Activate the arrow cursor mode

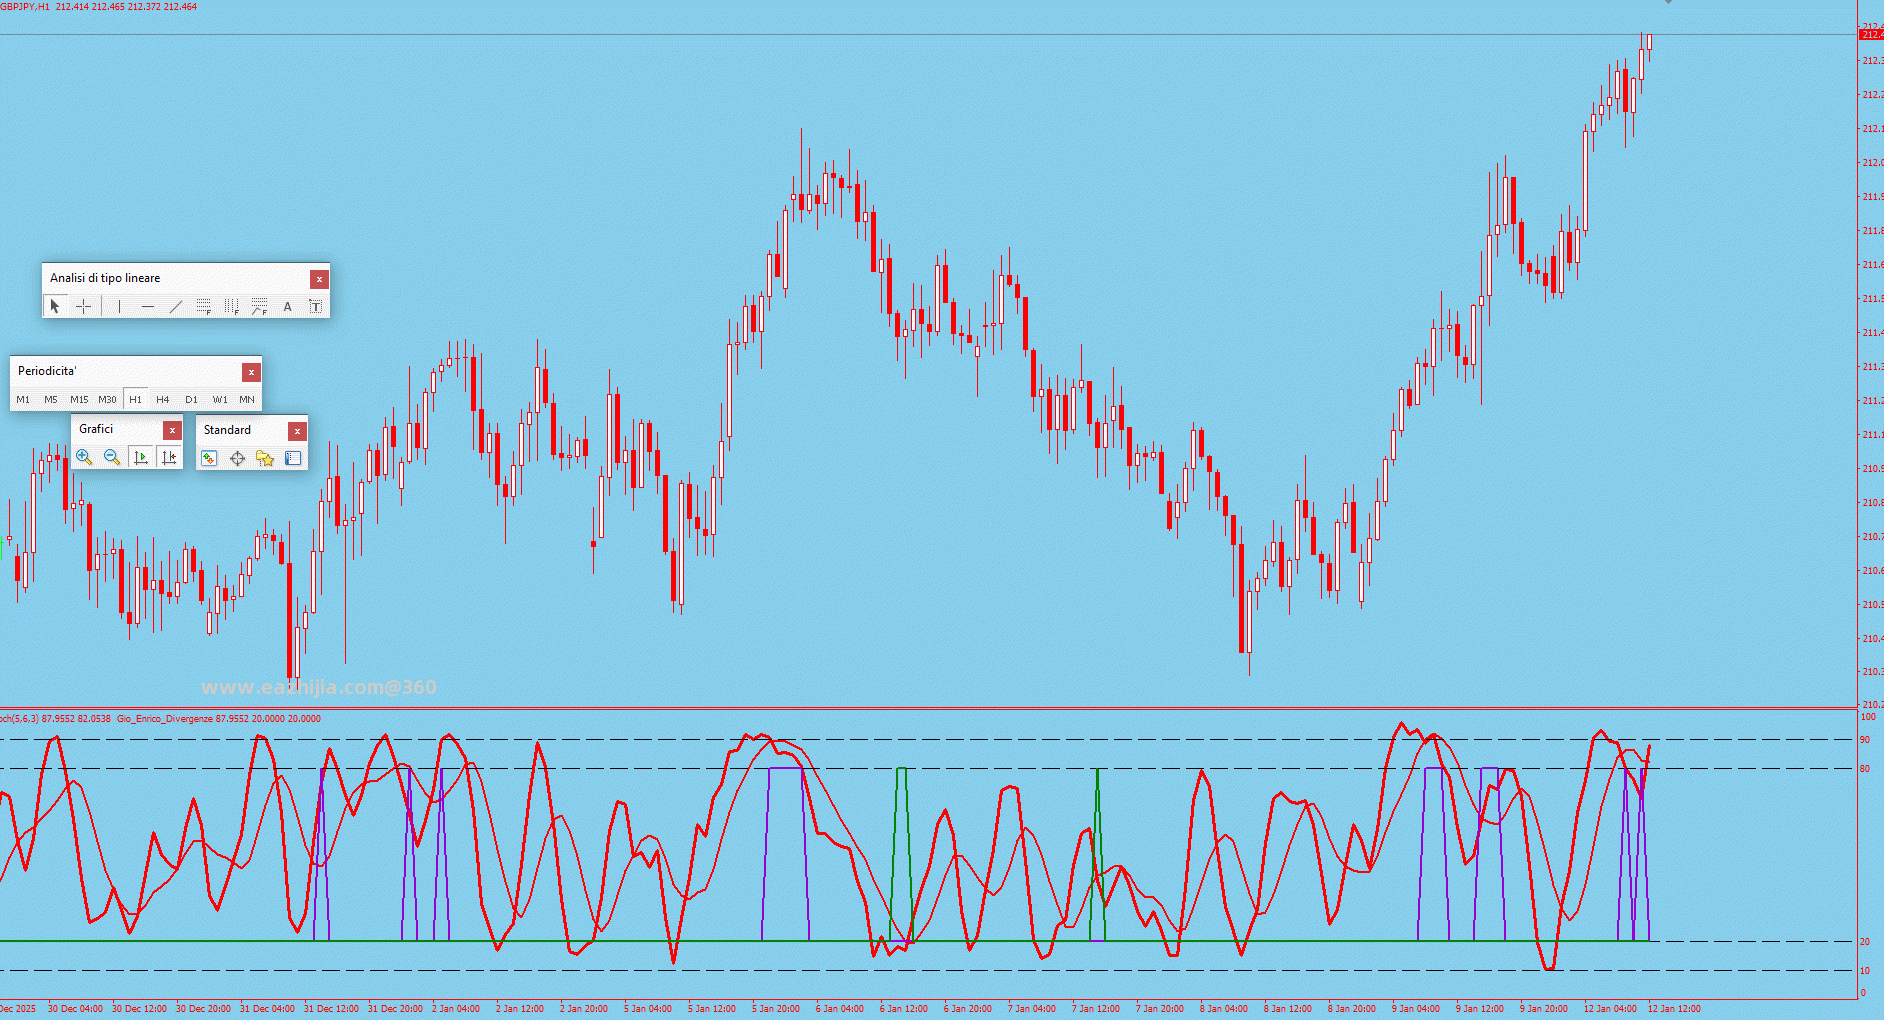point(55,306)
